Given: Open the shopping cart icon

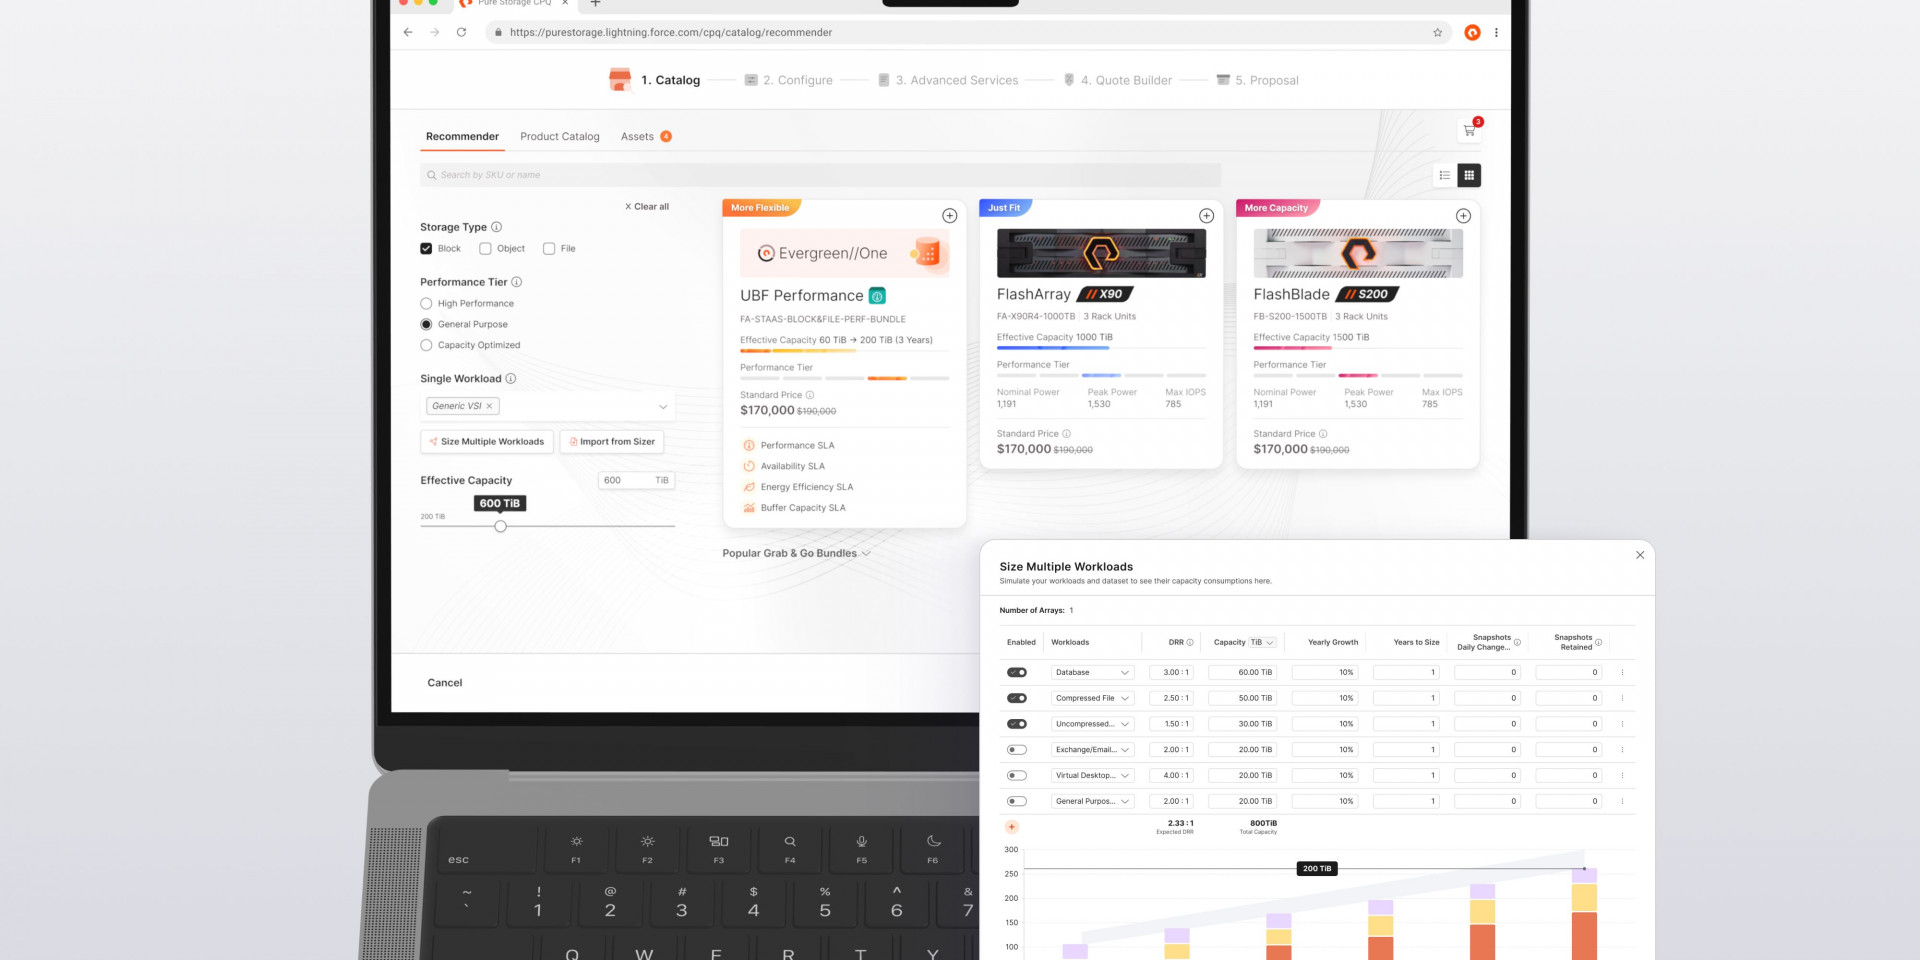Looking at the screenshot, I should (1469, 130).
